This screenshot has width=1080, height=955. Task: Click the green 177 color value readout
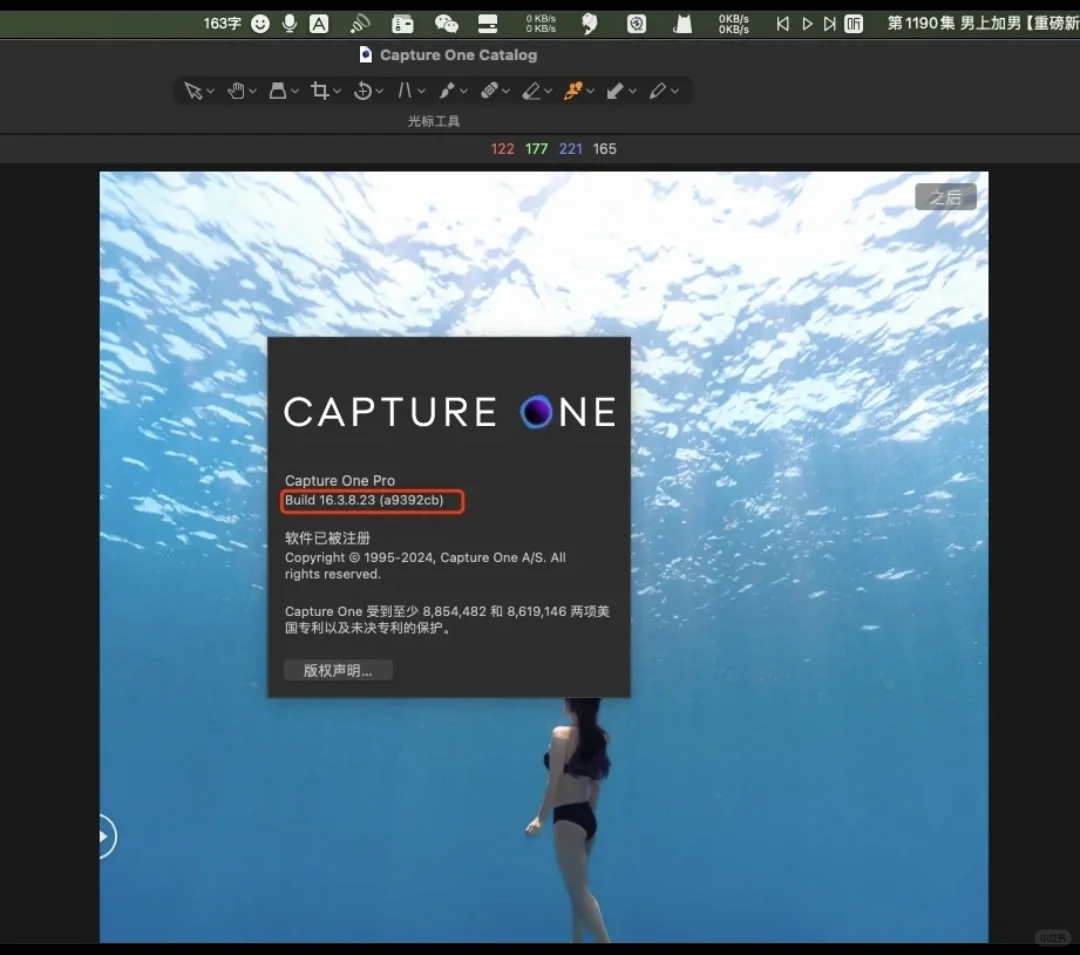click(536, 148)
